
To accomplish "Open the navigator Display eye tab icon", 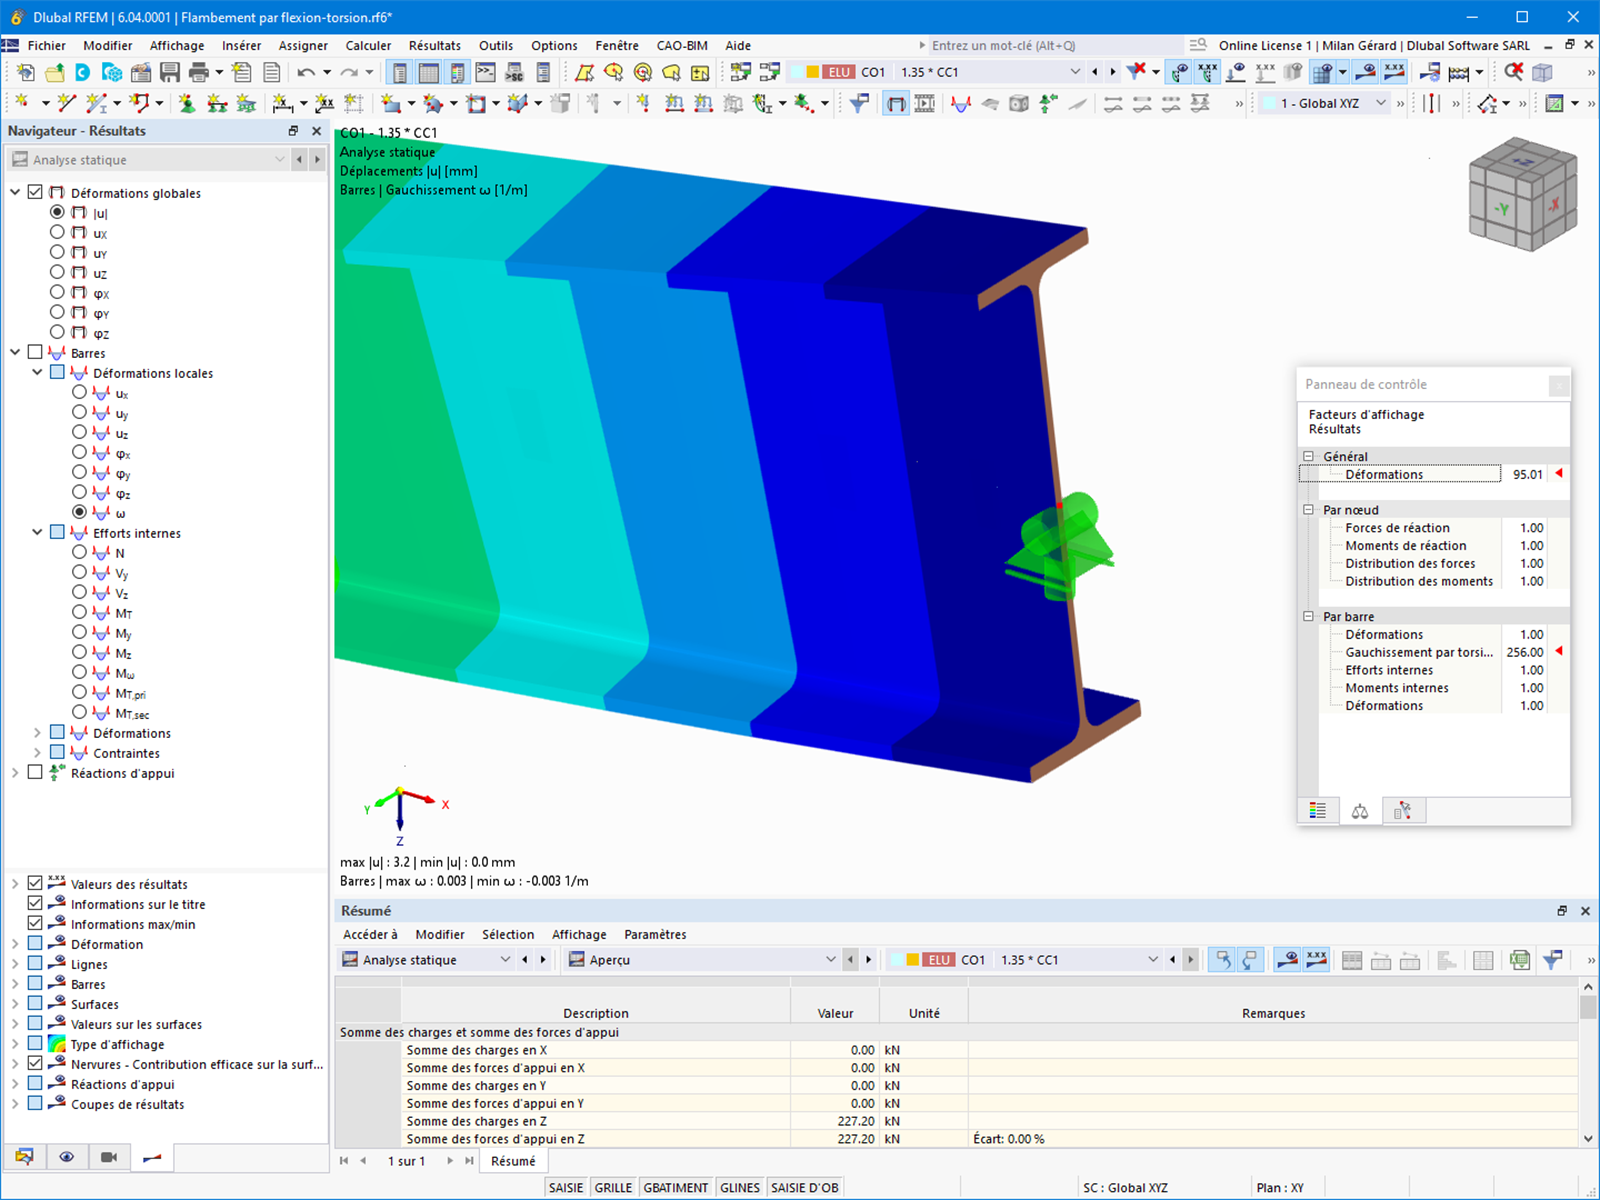I will (x=66, y=1157).
